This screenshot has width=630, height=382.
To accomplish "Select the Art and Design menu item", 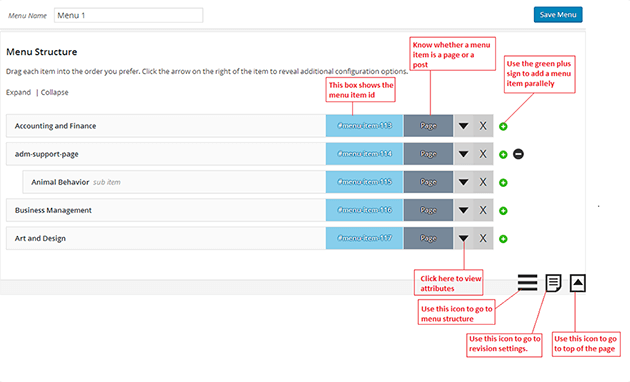I will coord(166,239).
